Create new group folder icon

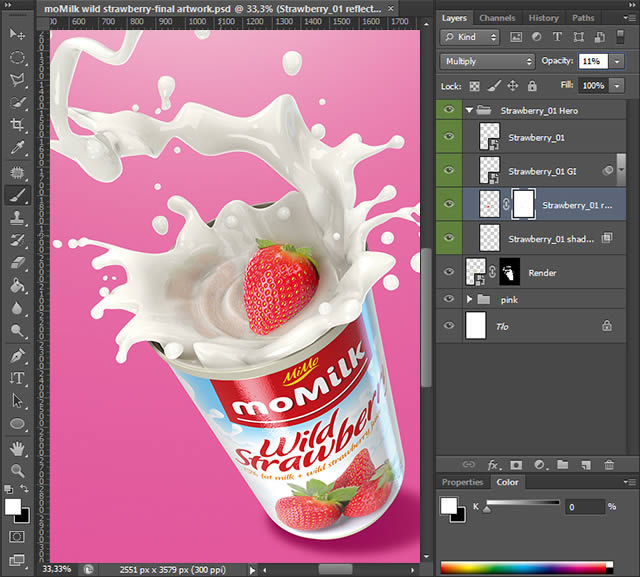[x=563, y=464]
